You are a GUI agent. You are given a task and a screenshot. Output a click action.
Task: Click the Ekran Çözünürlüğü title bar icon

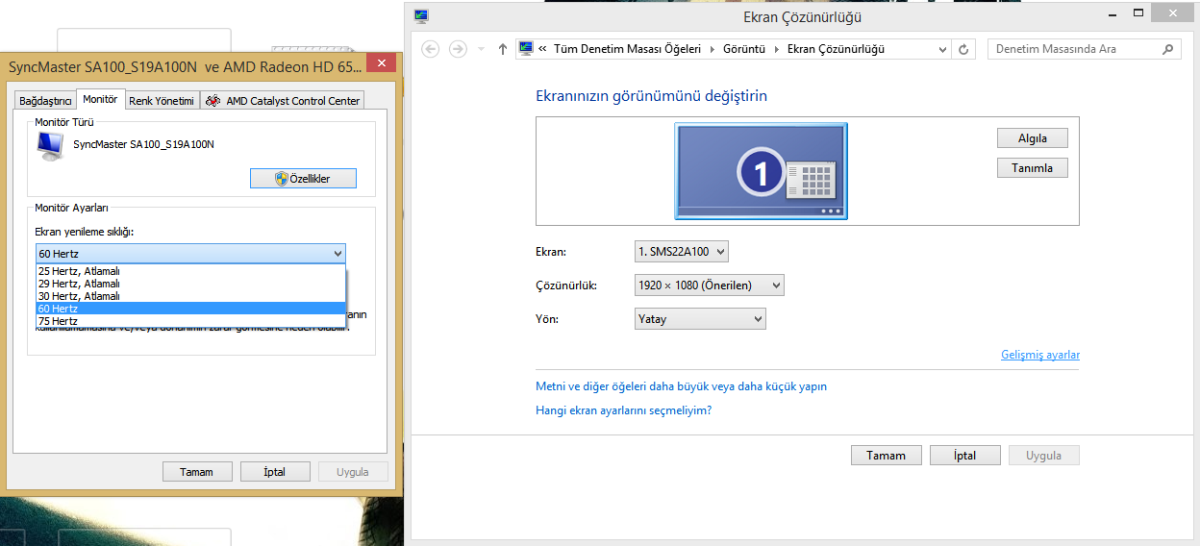421,16
